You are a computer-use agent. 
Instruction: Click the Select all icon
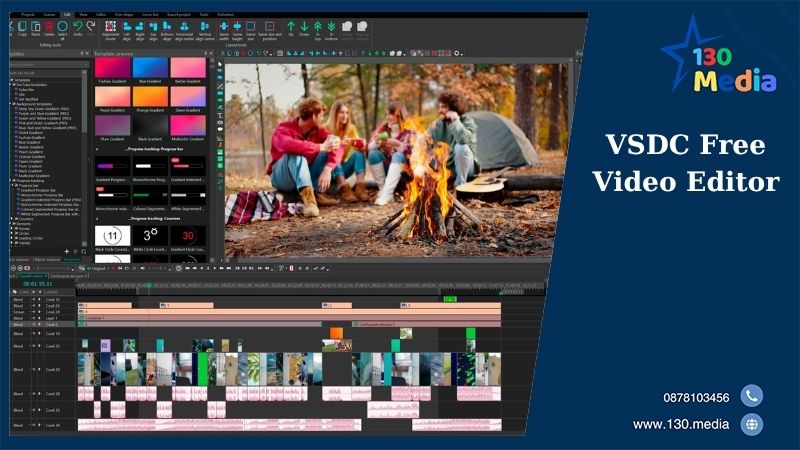[62, 27]
